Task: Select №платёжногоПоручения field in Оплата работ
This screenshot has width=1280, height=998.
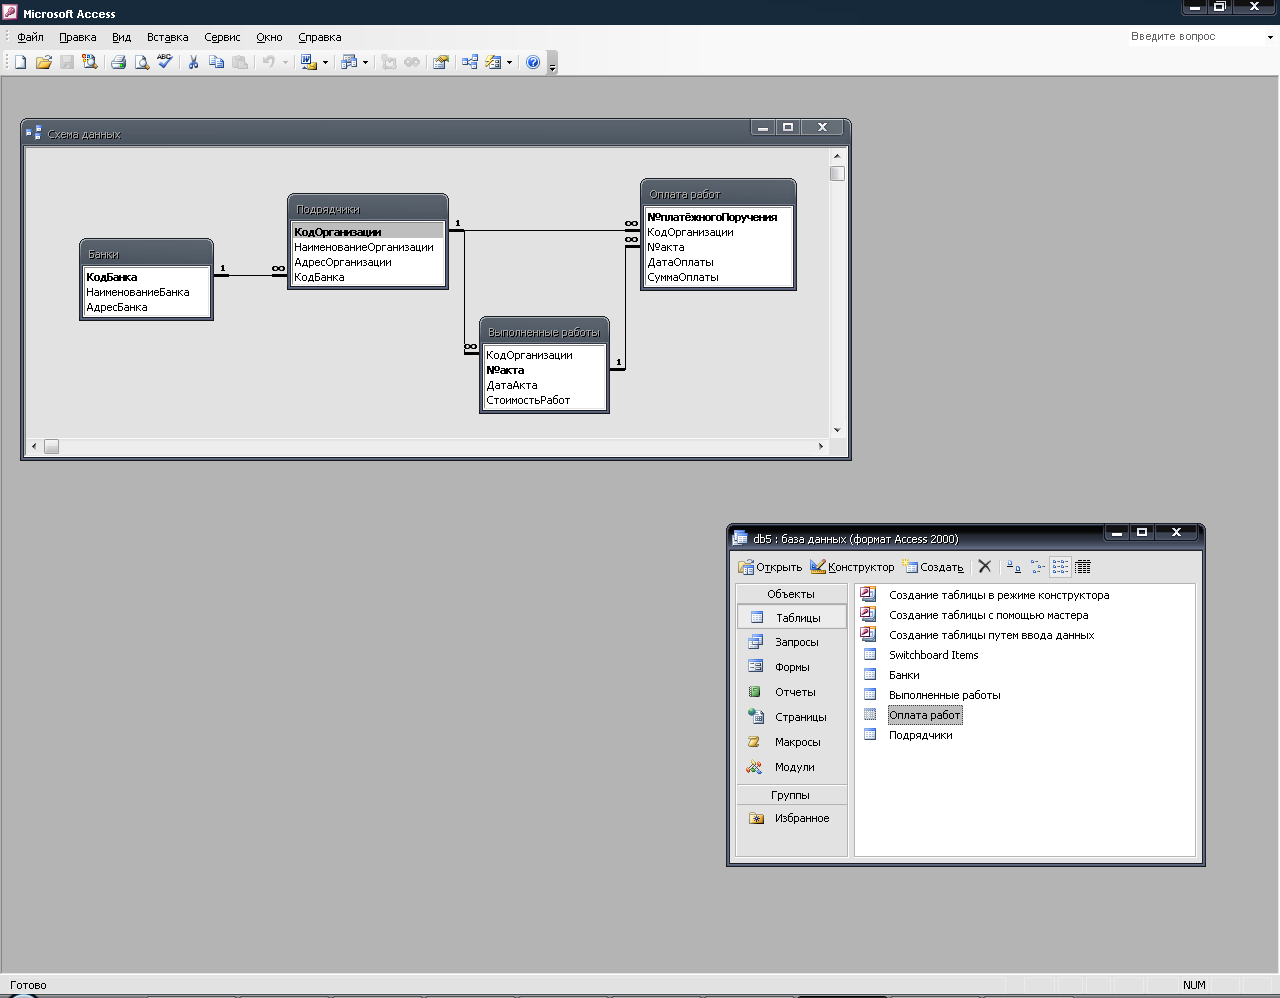Action: click(x=718, y=217)
